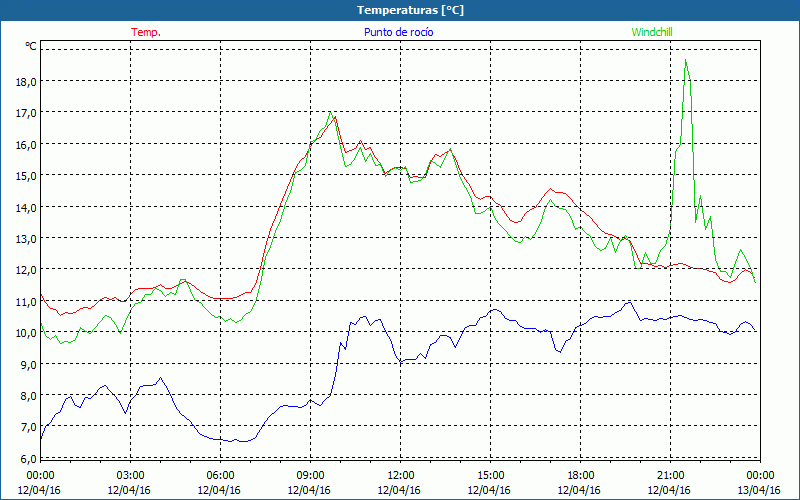Select the blue 'Punto de rocío' legend label
The width and height of the screenshot is (800, 500).
(398, 32)
